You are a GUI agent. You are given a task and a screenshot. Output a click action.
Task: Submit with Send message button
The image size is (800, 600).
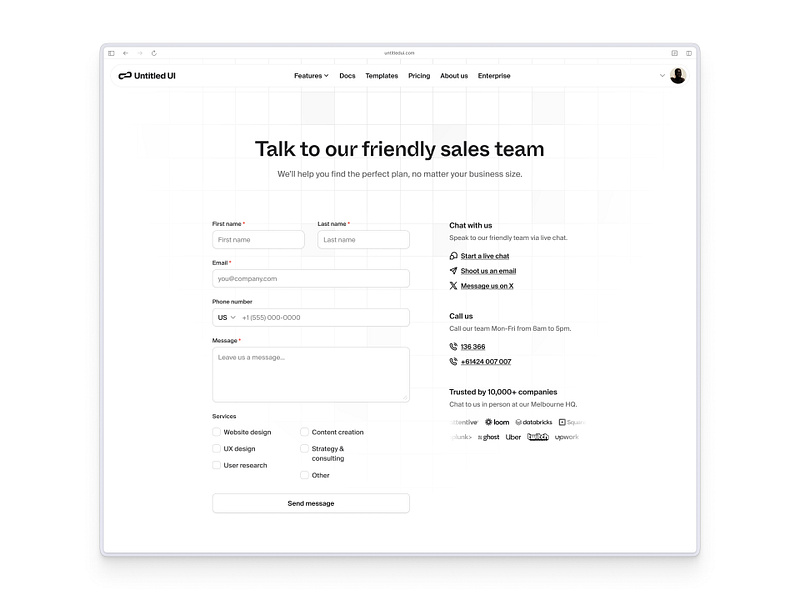(x=311, y=503)
